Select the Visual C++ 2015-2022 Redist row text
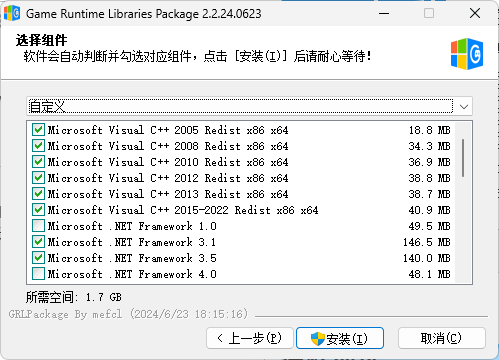The width and height of the screenshot is (499, 360). pyautogui.click(x=183, y=210)
